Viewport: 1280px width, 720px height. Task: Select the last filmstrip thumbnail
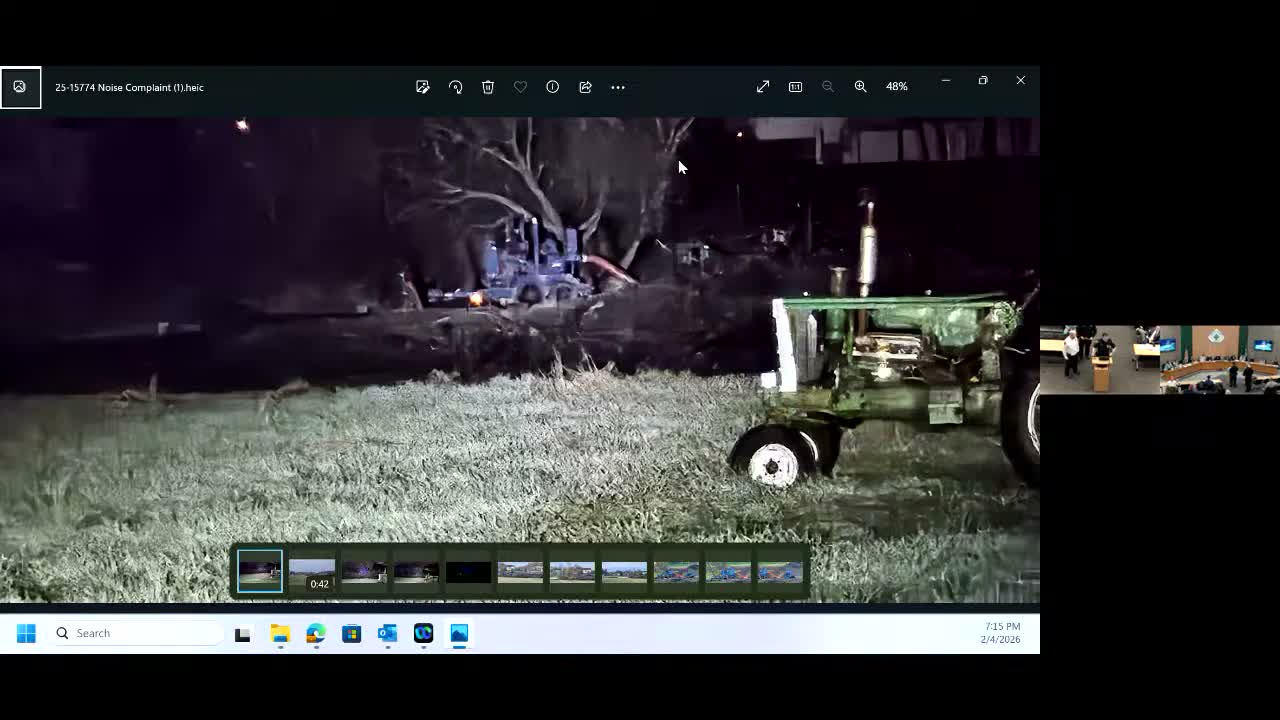click(780, 573)
